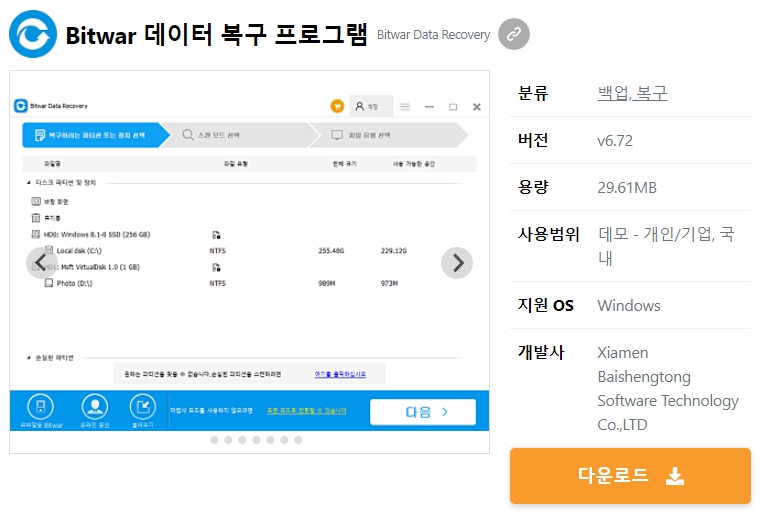762x513 pixels.
Task: Click the blue link in lost partition notice
Action: click(x=340, y=374)
